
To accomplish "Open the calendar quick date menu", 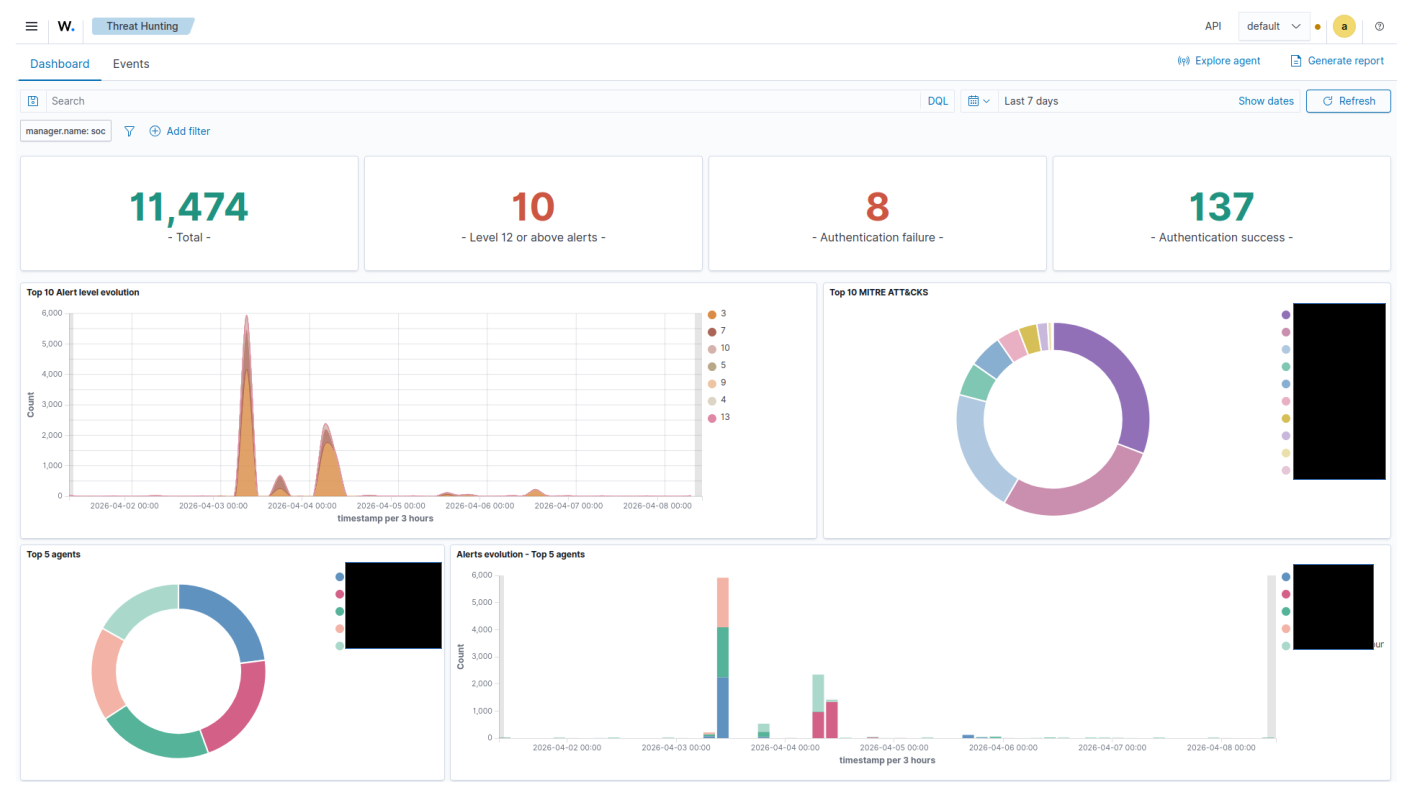I will (x=978, y=101).
